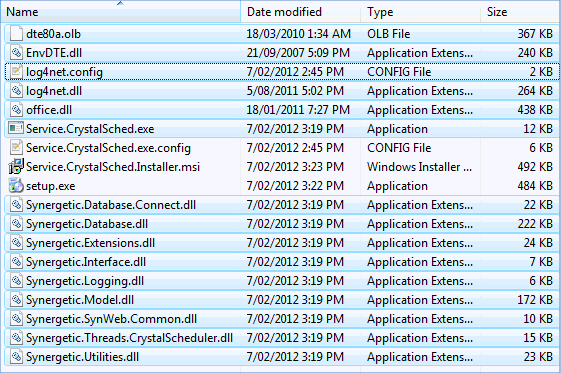Click the date 18/01/2011 7:27 PM
561x373 pixels.
(298, 110)
